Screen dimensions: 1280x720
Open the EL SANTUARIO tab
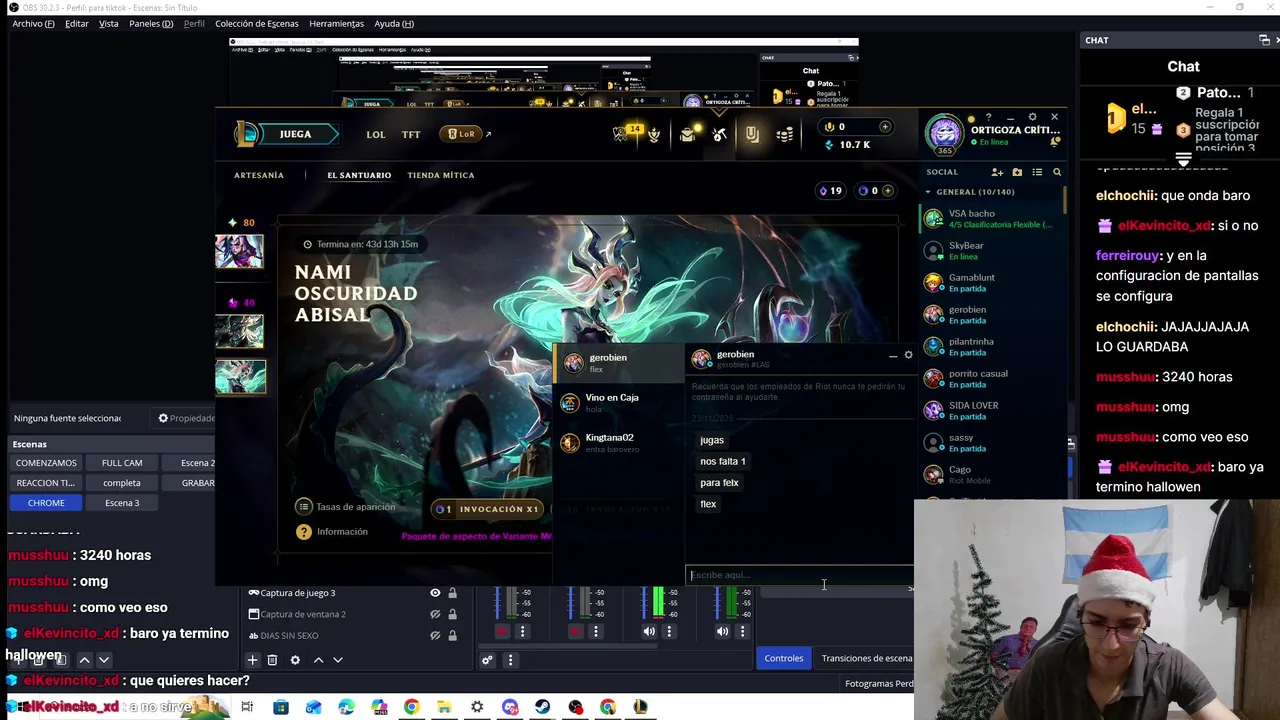tap(359, 175)
